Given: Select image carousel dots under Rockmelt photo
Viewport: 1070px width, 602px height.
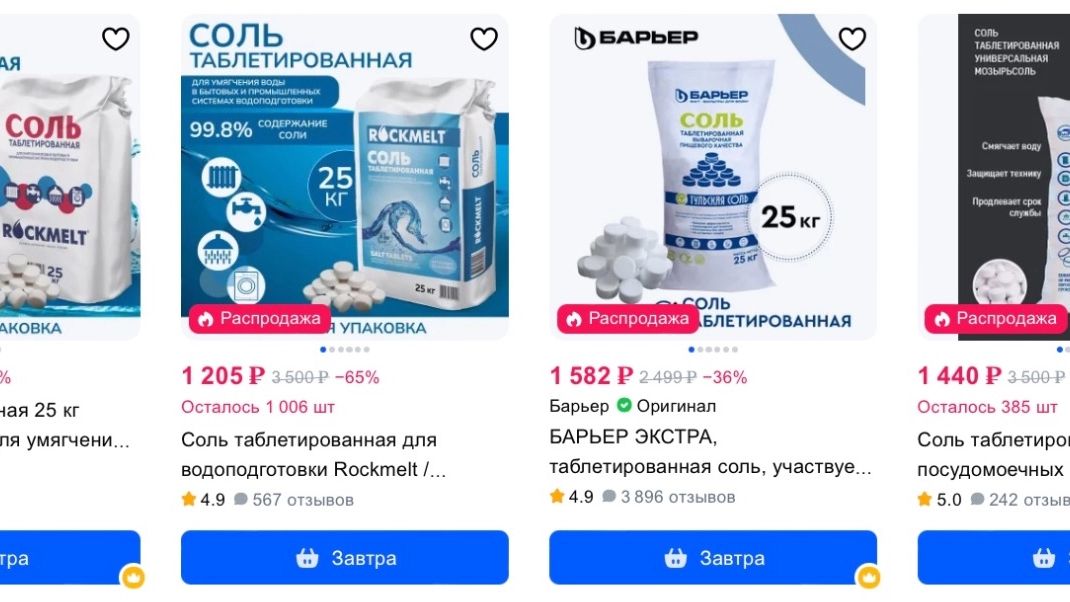Looking at the screenshot, I should click(345, 349).
